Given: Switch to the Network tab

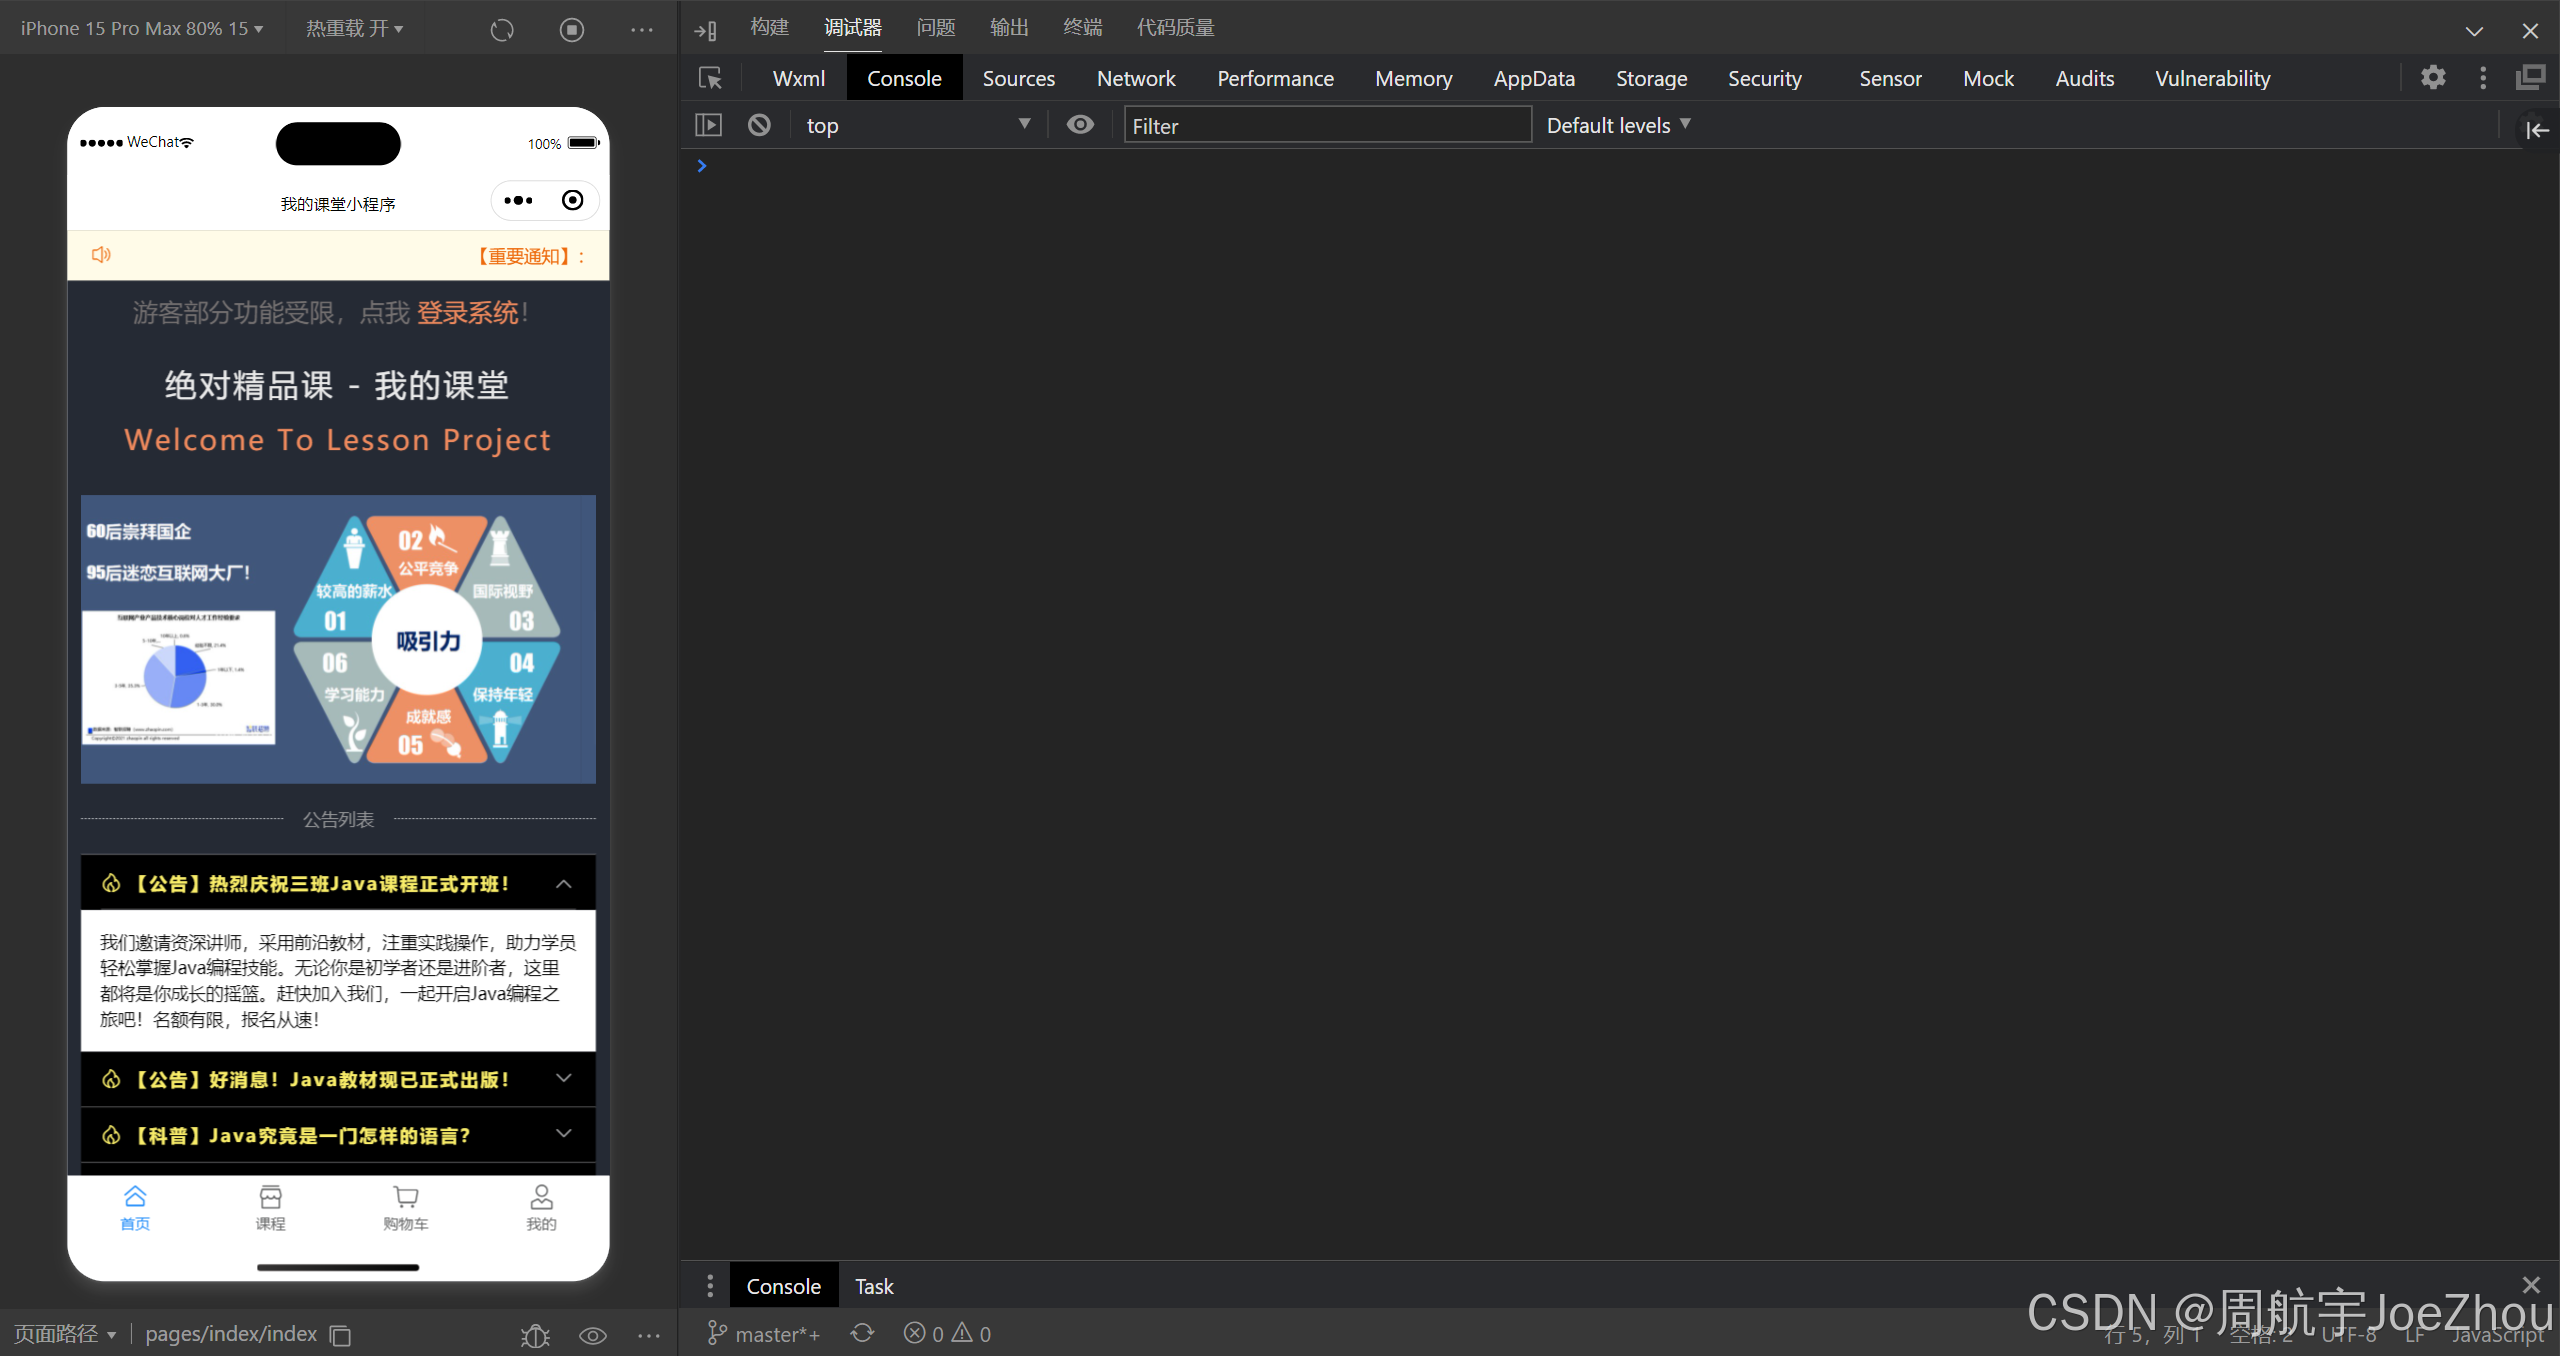Looking at the screenshot, I should [x=1135, y=78].
